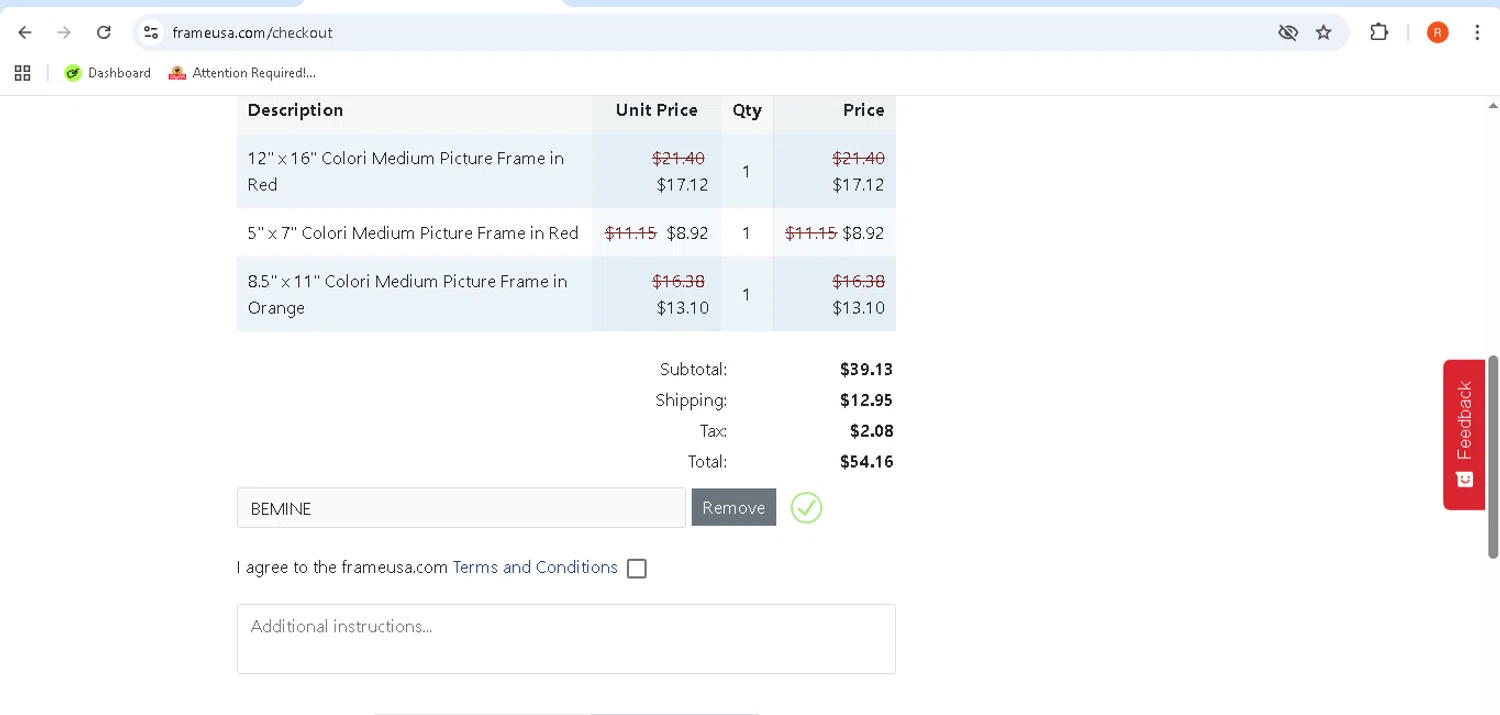Click struck-through unit price $21.40
The image size is (1500, 715).
(678, 158)
